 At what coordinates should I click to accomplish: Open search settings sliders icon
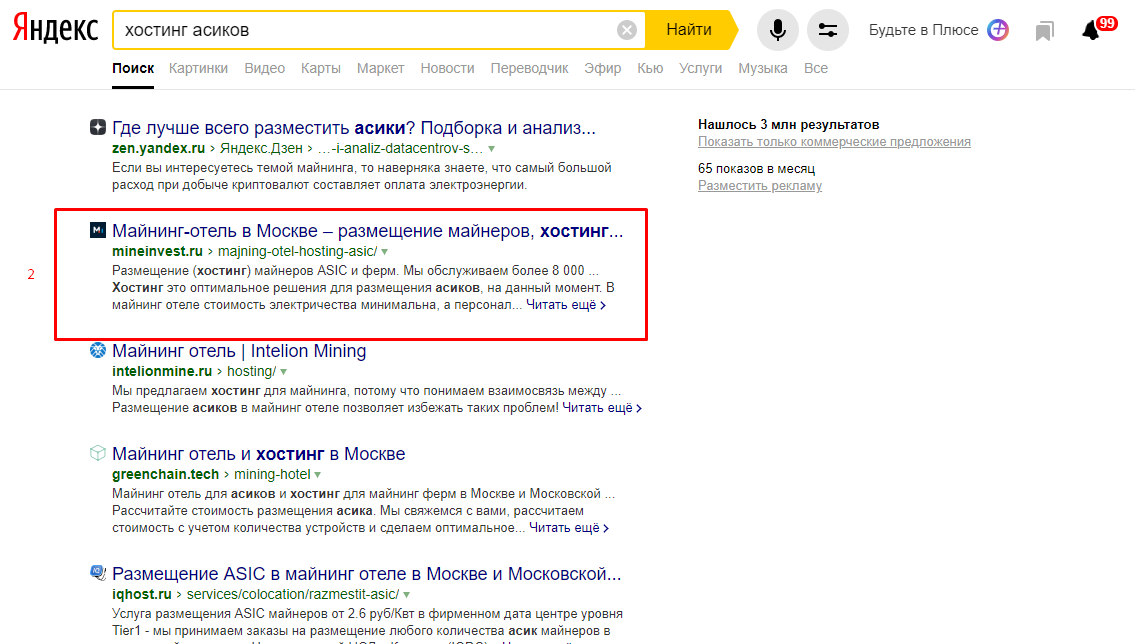[x=827, y=30]
